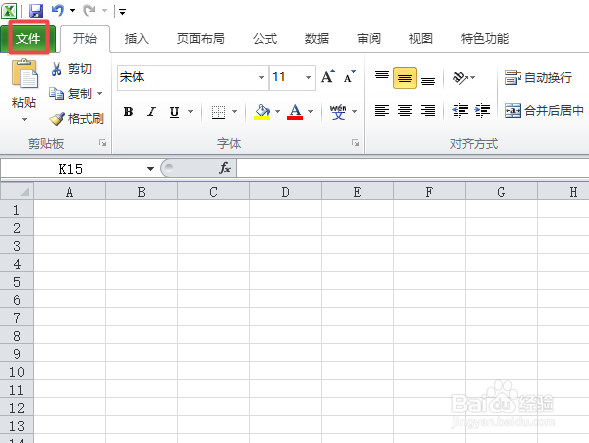Toggle italic formatting

[x=151, y=112]
